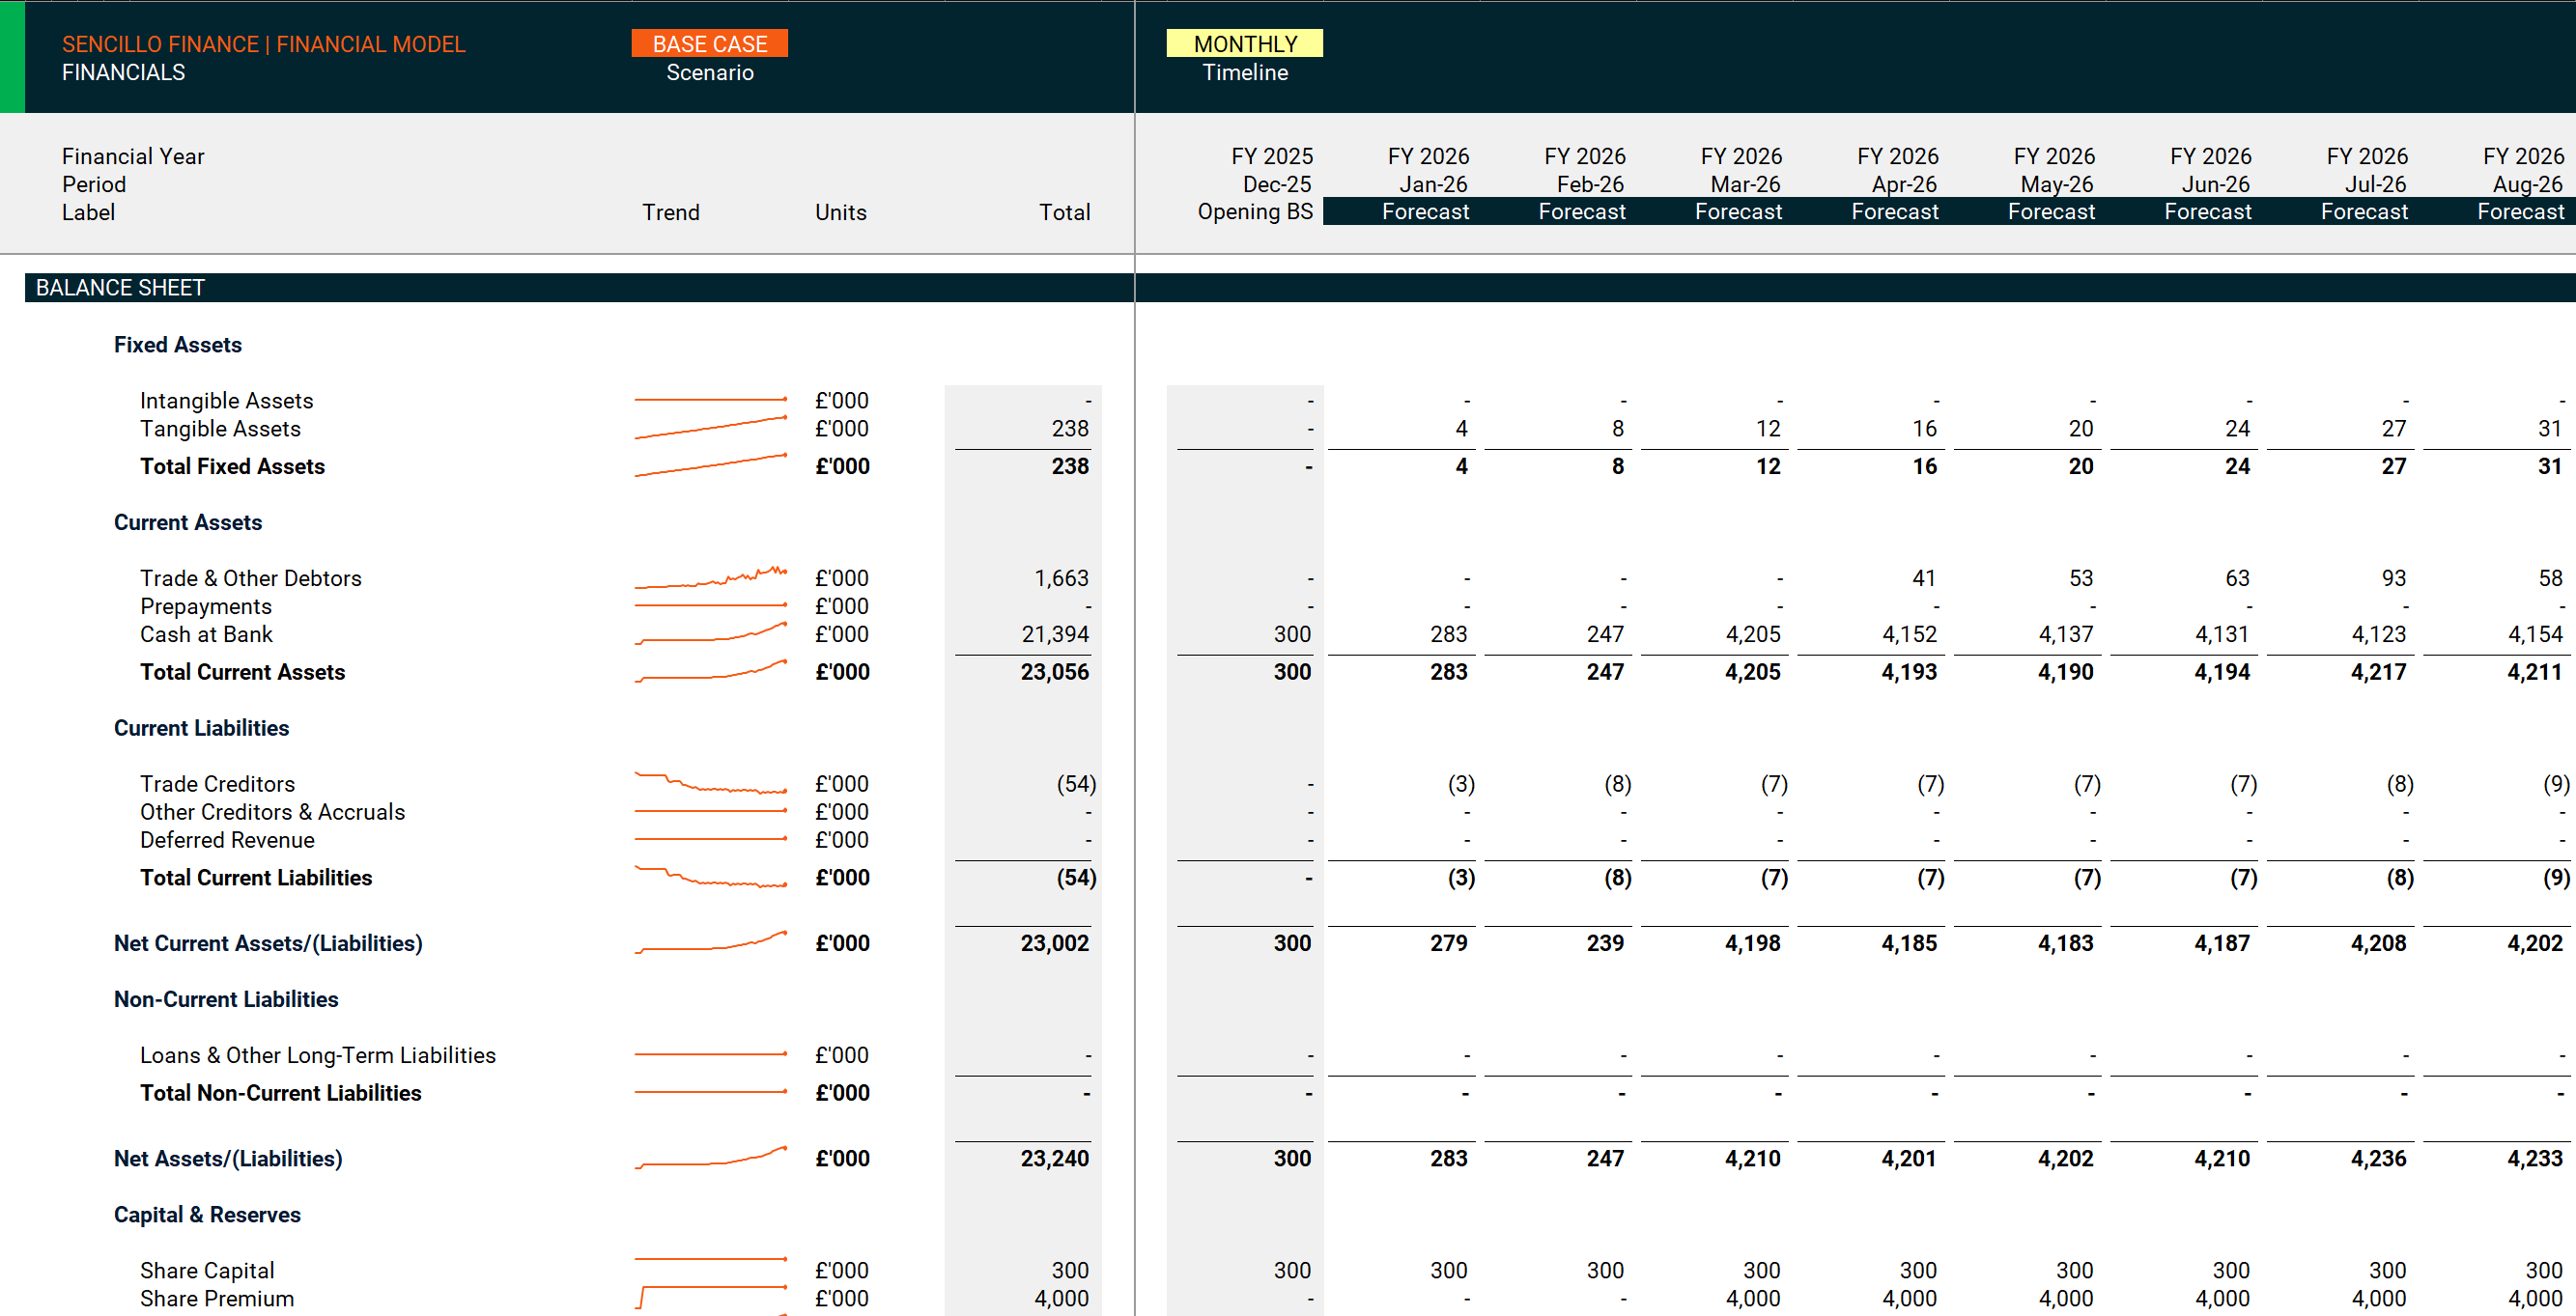Click Trade Creditors Aug-26 value (9)
Screen dimensions: 2576x1316
tap(2556, 784)
